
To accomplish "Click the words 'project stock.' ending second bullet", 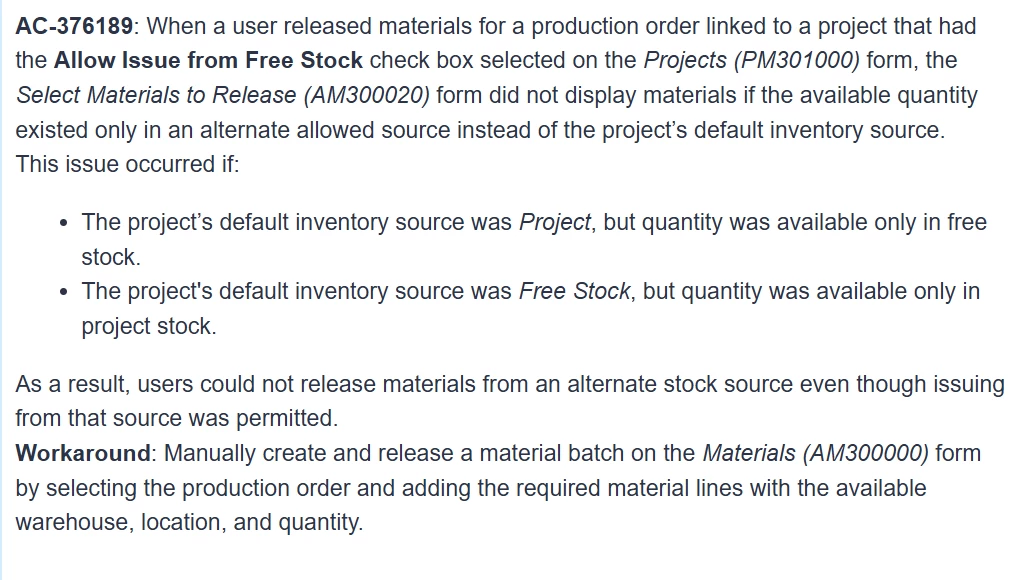I will [149, 326].
